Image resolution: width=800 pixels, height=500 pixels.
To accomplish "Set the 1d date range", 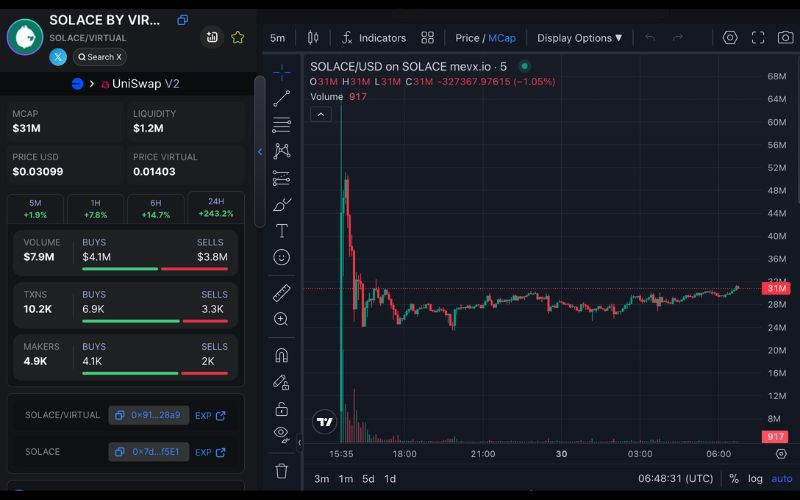I will (390, 479).
